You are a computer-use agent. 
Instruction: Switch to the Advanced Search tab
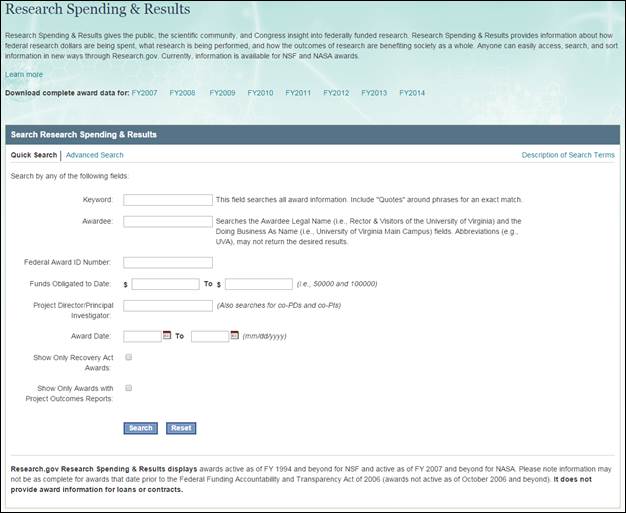[x=95, y=155]
